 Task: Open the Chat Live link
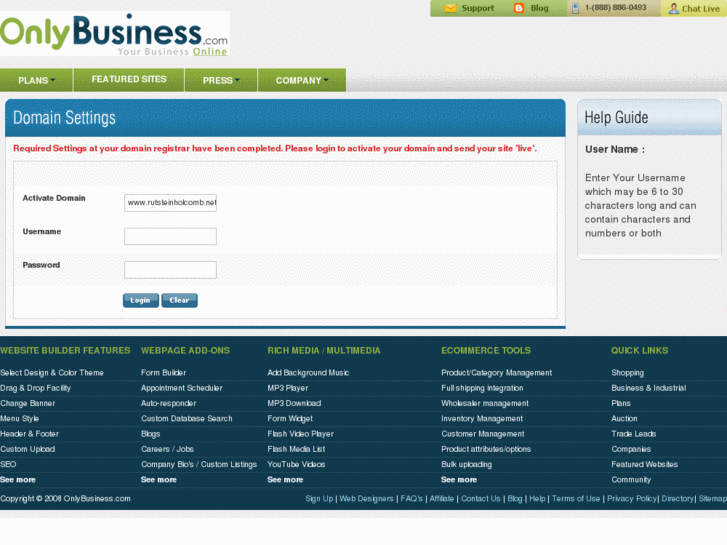[x=701, y=9]
